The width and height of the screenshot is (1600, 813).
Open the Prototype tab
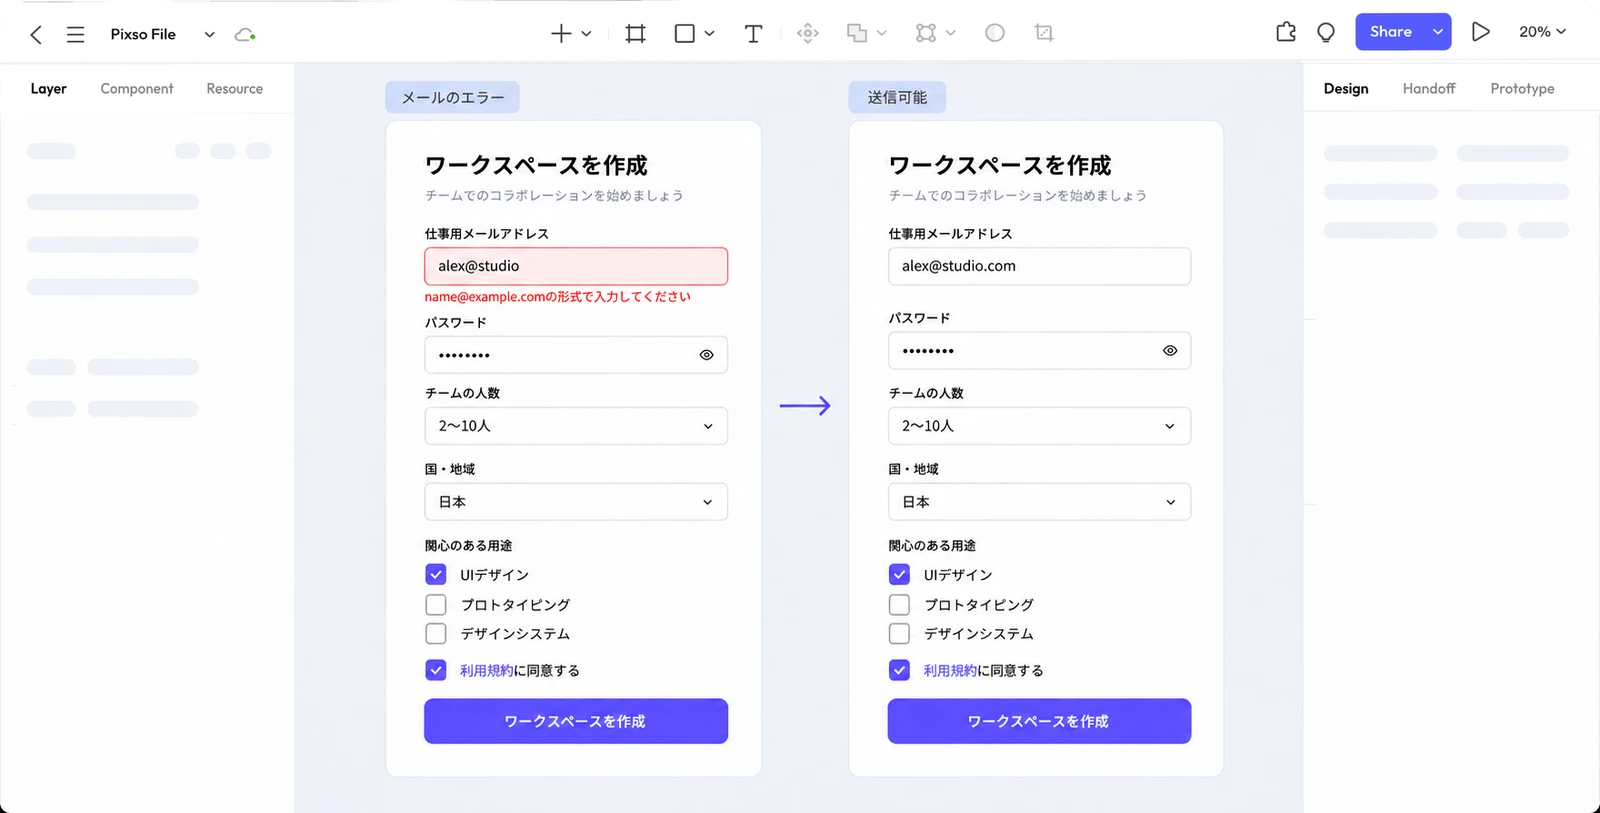[1522, 89]
